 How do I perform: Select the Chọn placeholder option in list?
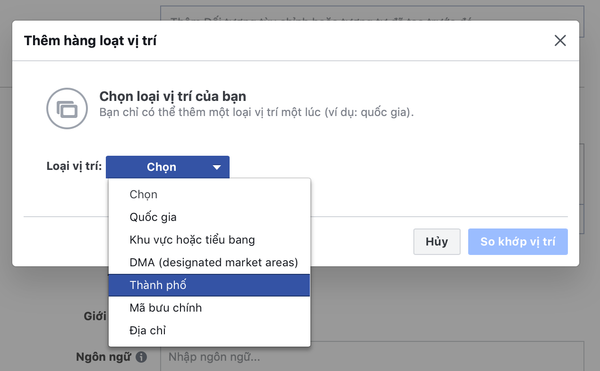tap(209, 194)
